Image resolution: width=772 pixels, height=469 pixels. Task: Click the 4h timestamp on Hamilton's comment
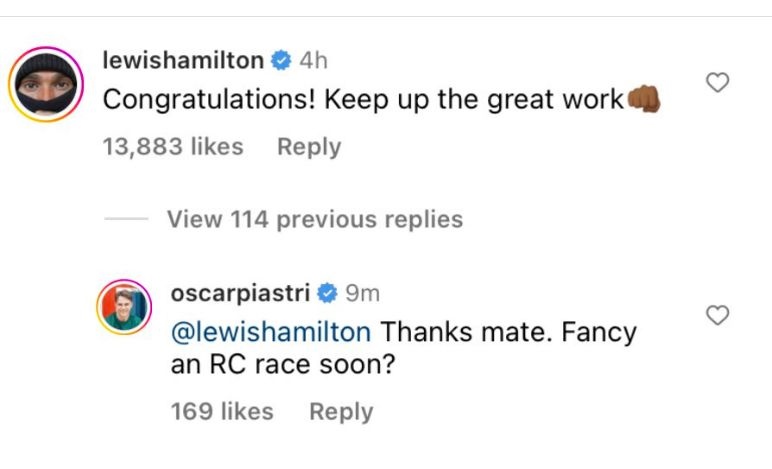[314, 61]
